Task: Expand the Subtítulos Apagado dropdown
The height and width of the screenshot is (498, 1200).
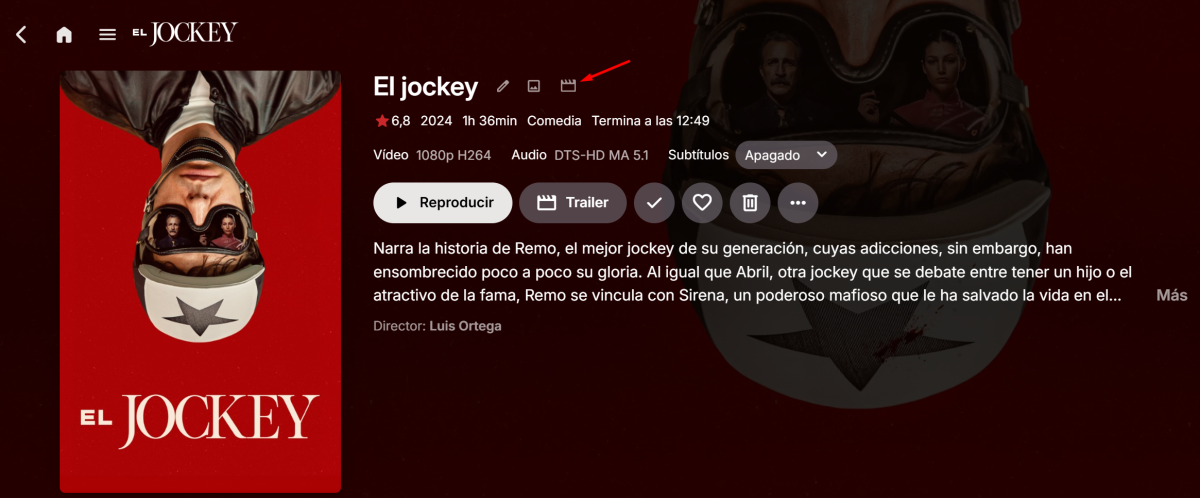Action: tap(786, 155)
